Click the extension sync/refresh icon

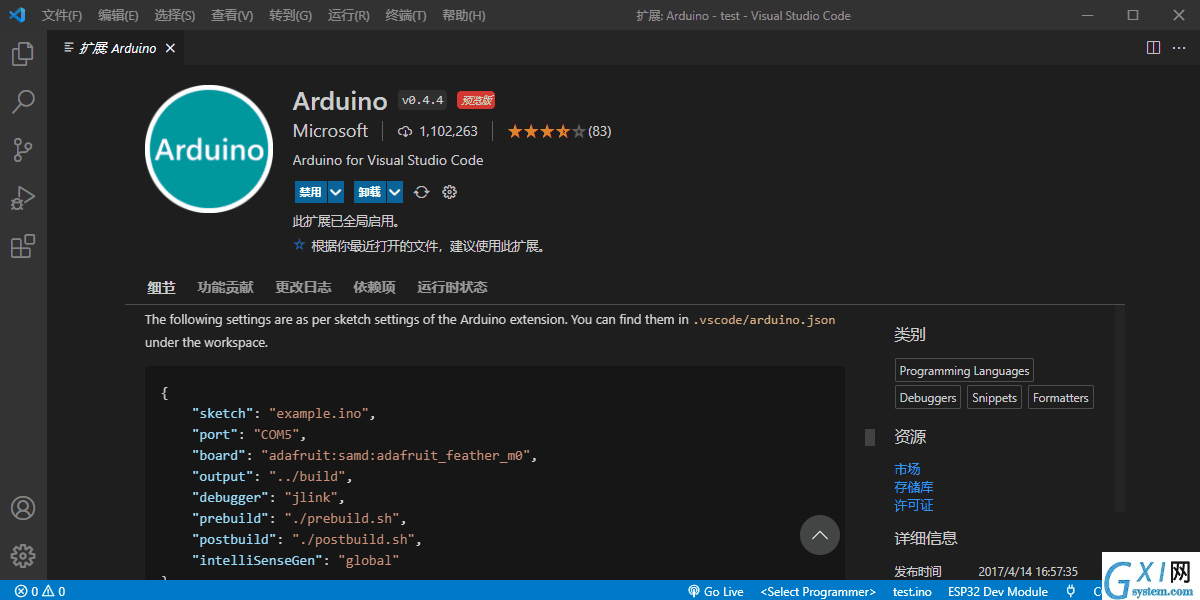pos(422,192)
